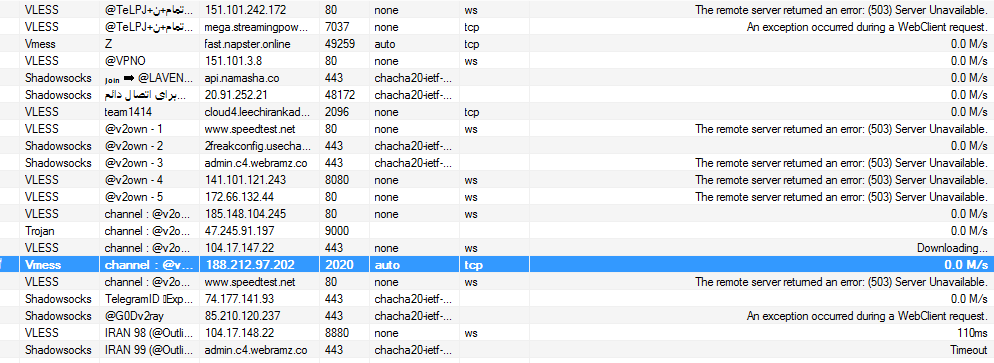The width and height of the screenshot is (994, 363).
Task: Choose the team1414 VLESS server
Action: 497,111
